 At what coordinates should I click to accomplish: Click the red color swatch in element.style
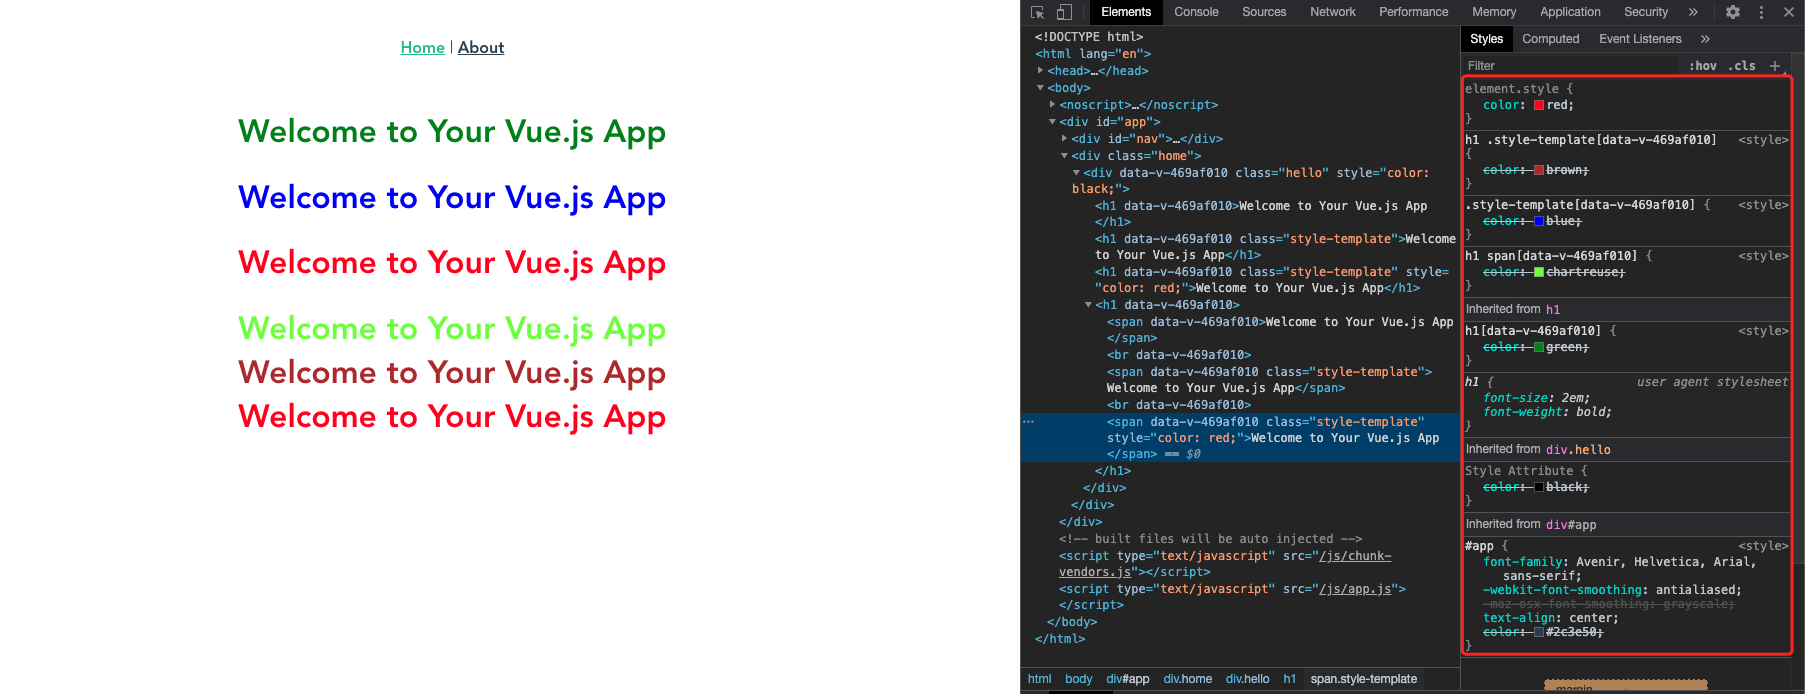tap(1539, 105)
